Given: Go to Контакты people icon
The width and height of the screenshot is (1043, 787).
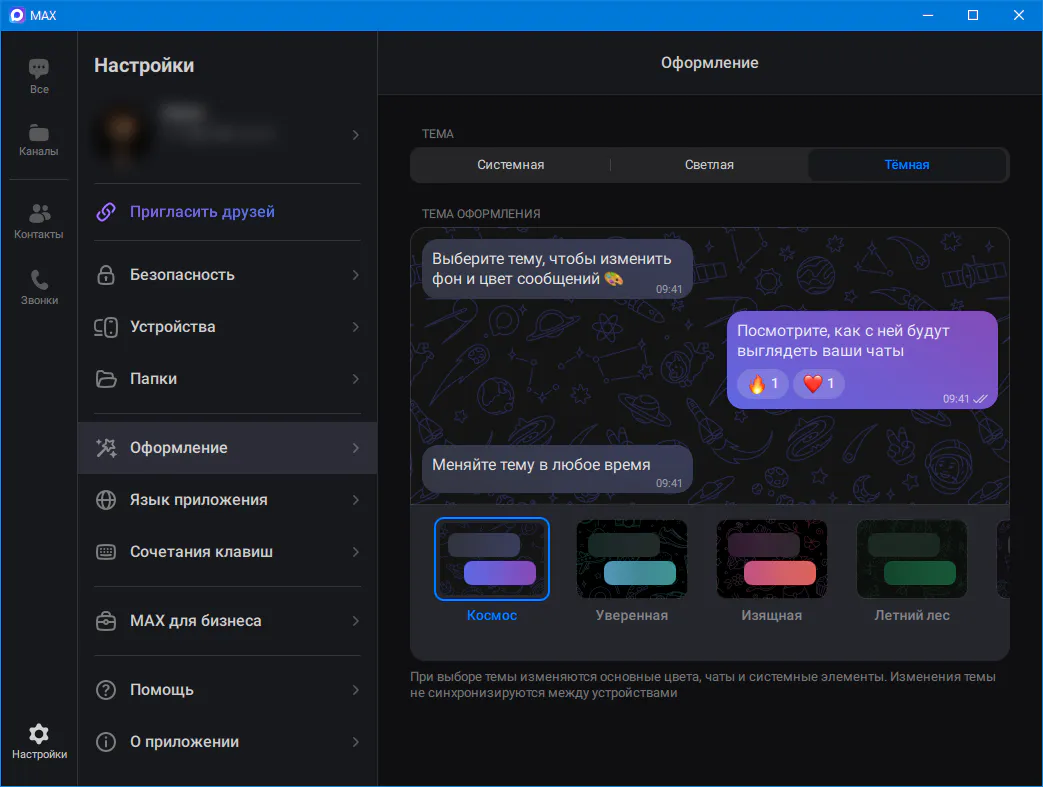Looking at the screenshot, I should [39, 214].
